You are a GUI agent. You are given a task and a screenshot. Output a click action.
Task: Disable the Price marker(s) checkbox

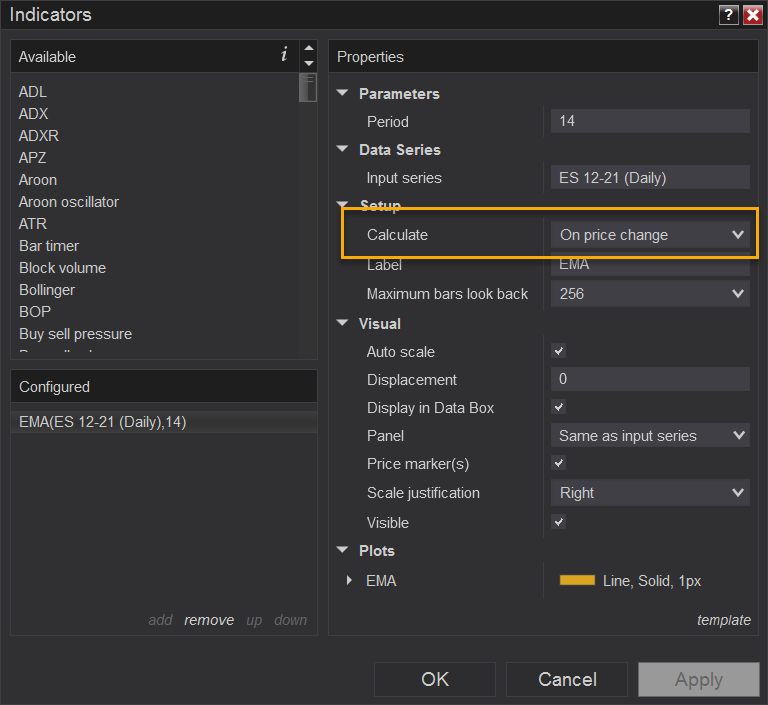pos(559,464)
